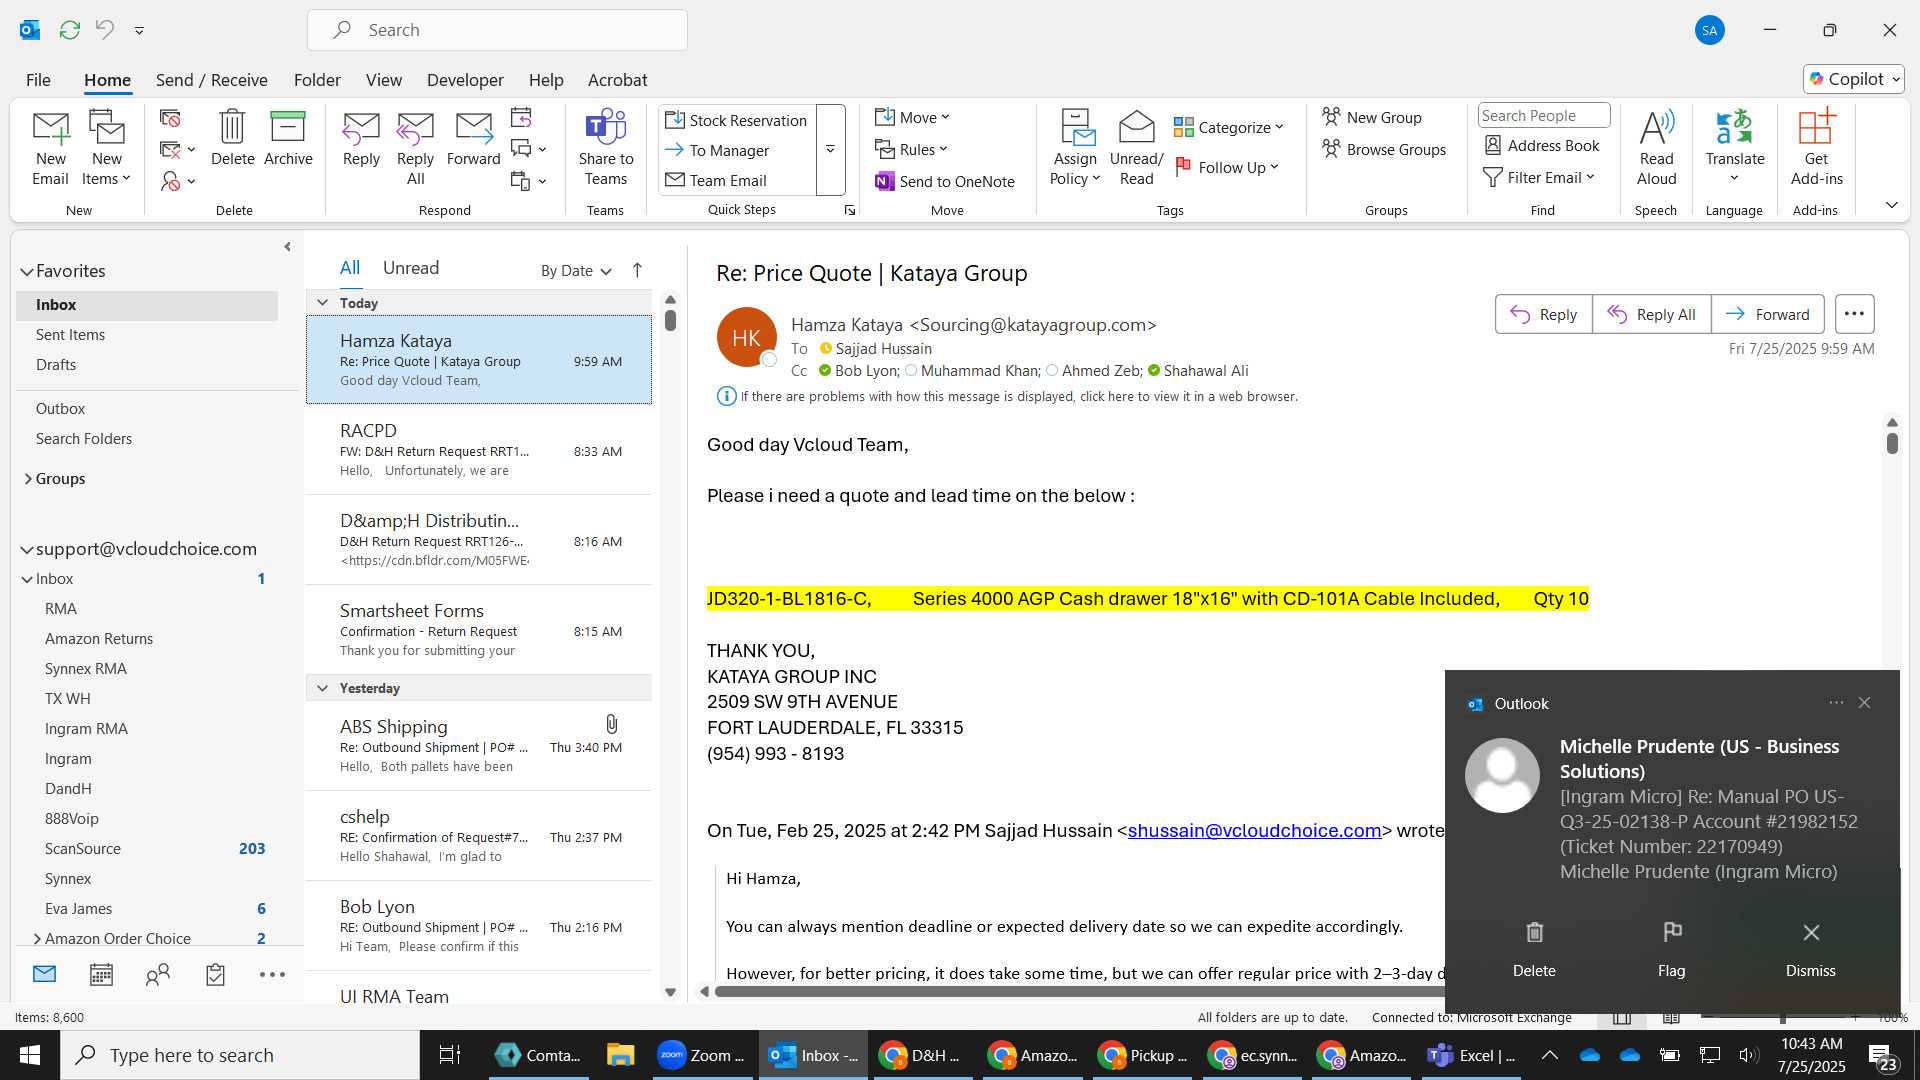Open the By Date sort dropdown
1920x1080 pixels.
click(576, 271)
